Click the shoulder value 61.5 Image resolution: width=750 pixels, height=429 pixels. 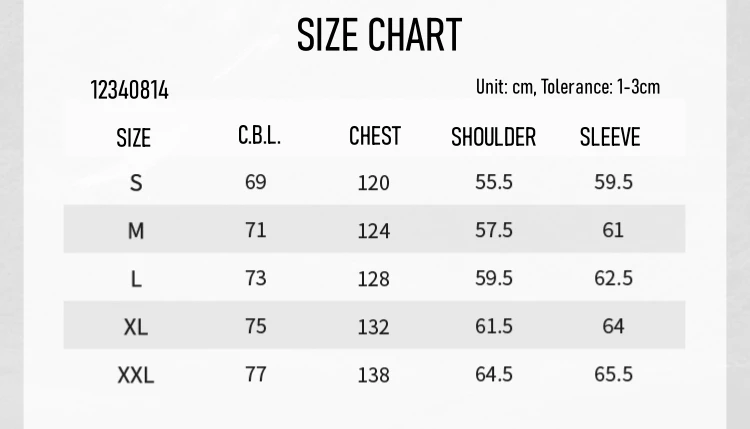click(494, 325)
